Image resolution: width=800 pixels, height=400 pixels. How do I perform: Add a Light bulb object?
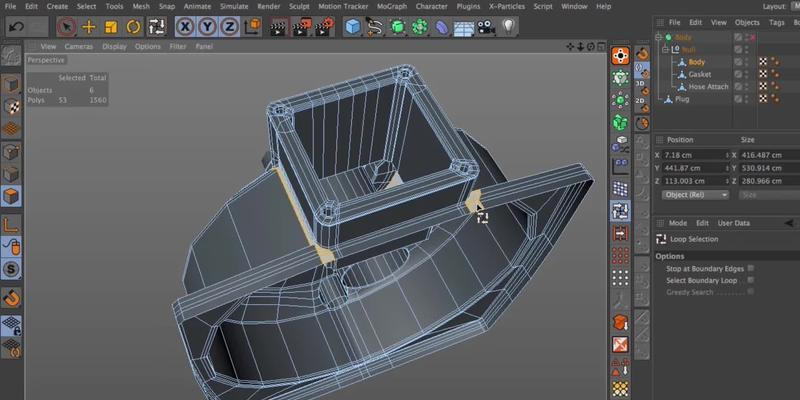click(508, 27)
